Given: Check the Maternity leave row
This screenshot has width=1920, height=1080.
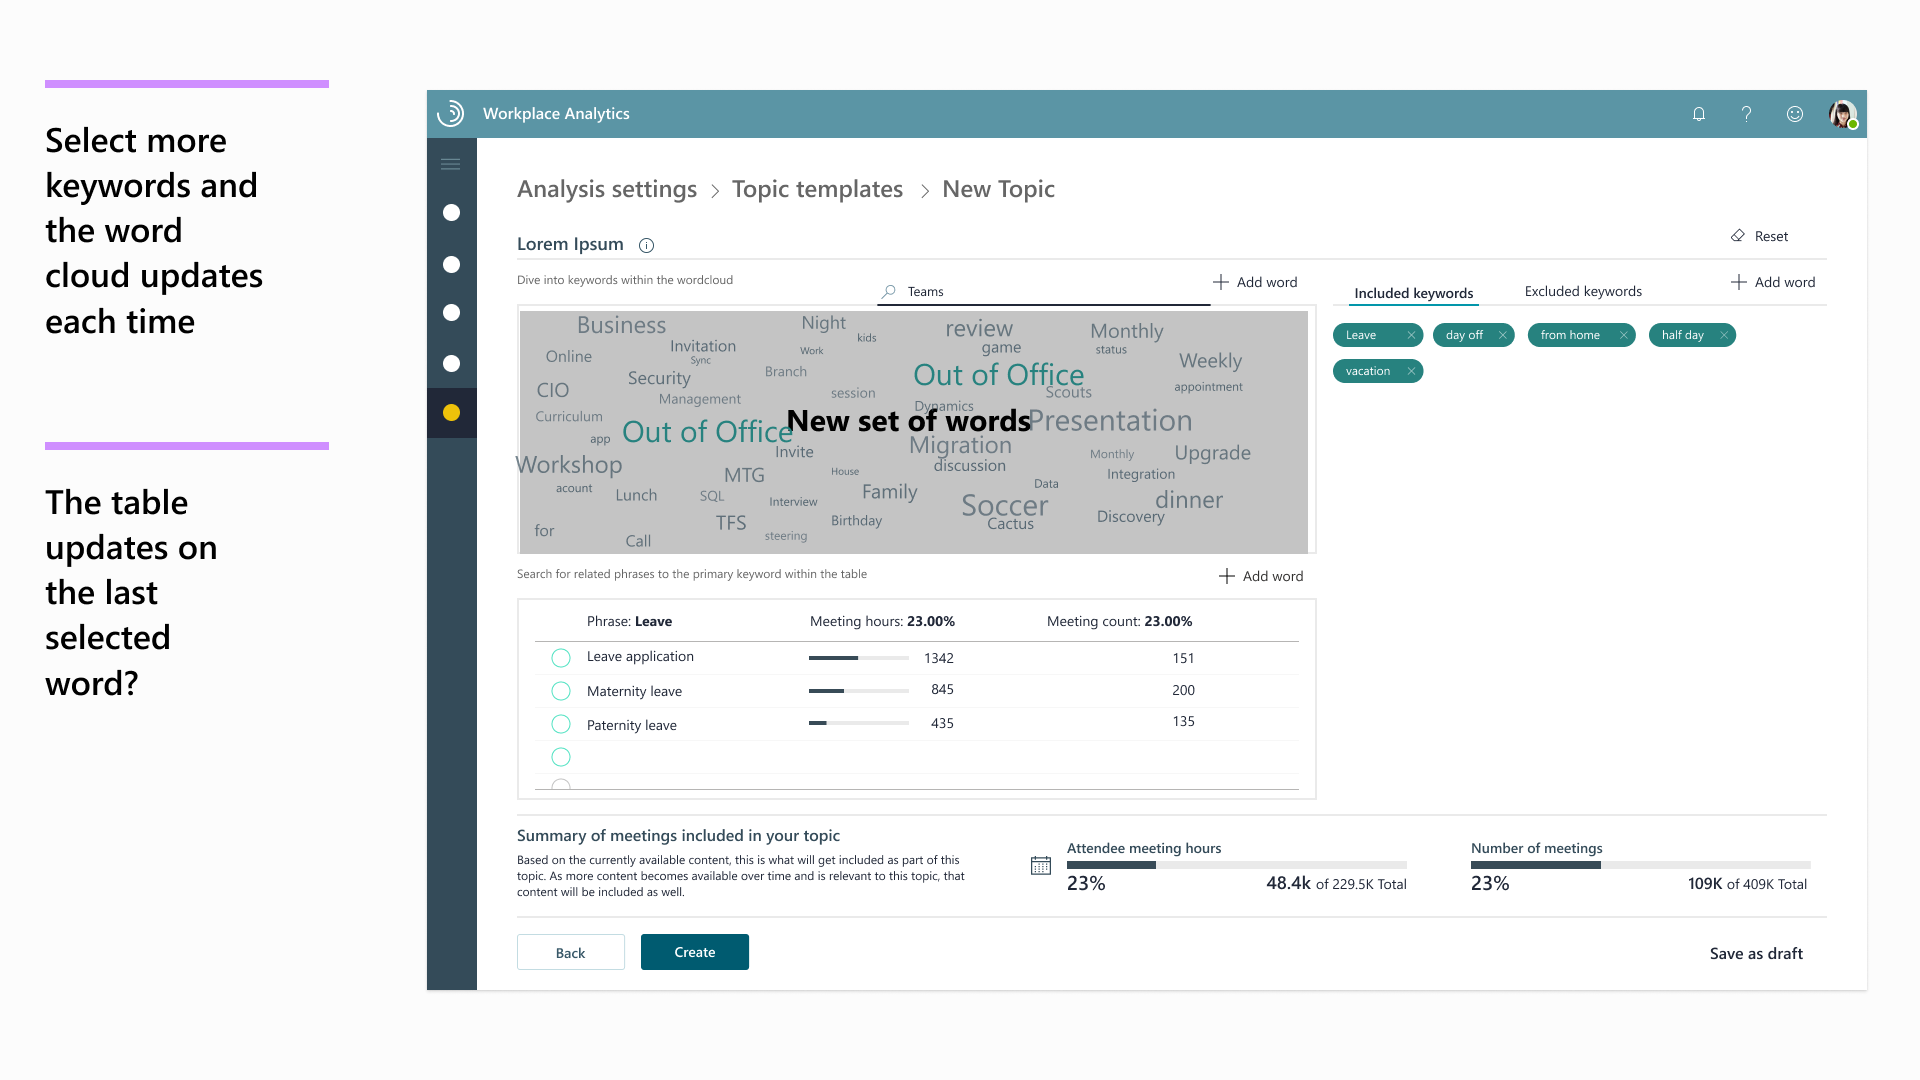Looking at the screenshot, I should click(x=561, y=690).
